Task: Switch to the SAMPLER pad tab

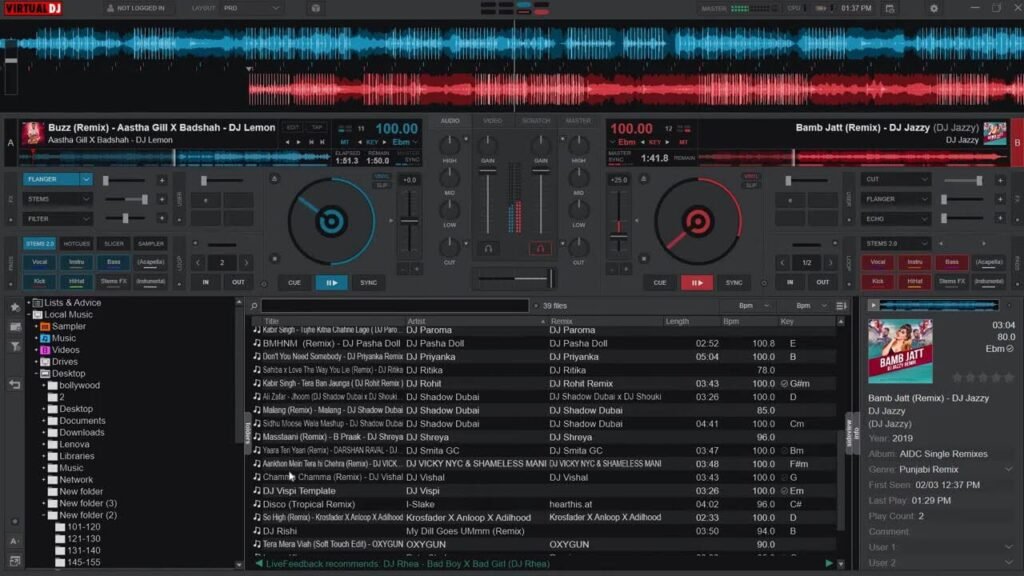Action: (151, 244)
